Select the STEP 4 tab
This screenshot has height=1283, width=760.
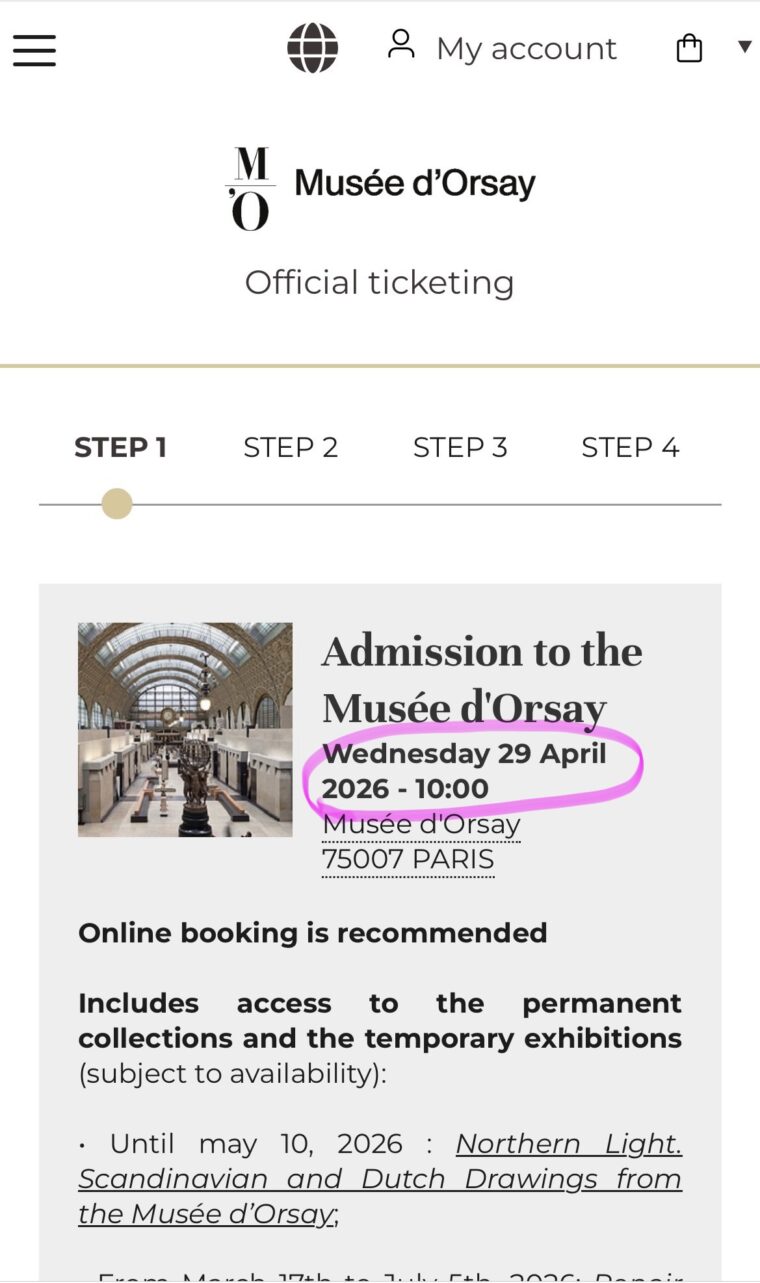pyautogui.click(x=630, y=447)
